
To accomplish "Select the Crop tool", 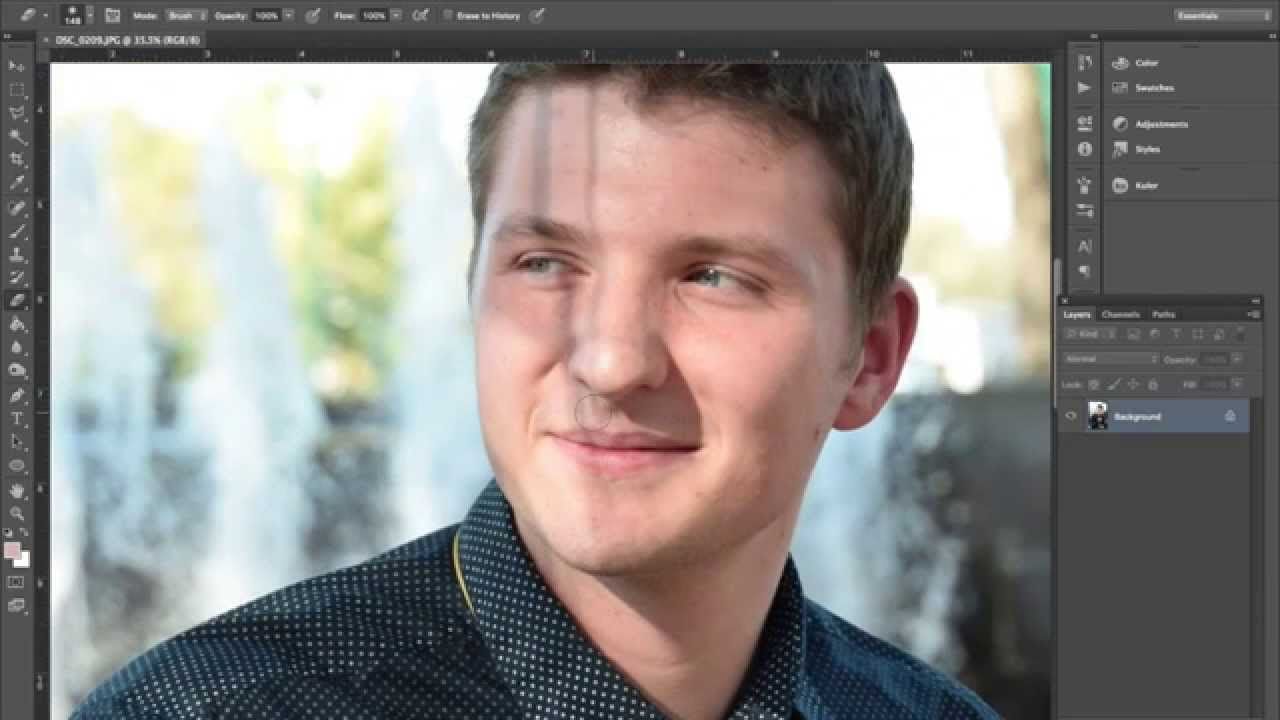I will pyautogui.click(x=17, y=160).
